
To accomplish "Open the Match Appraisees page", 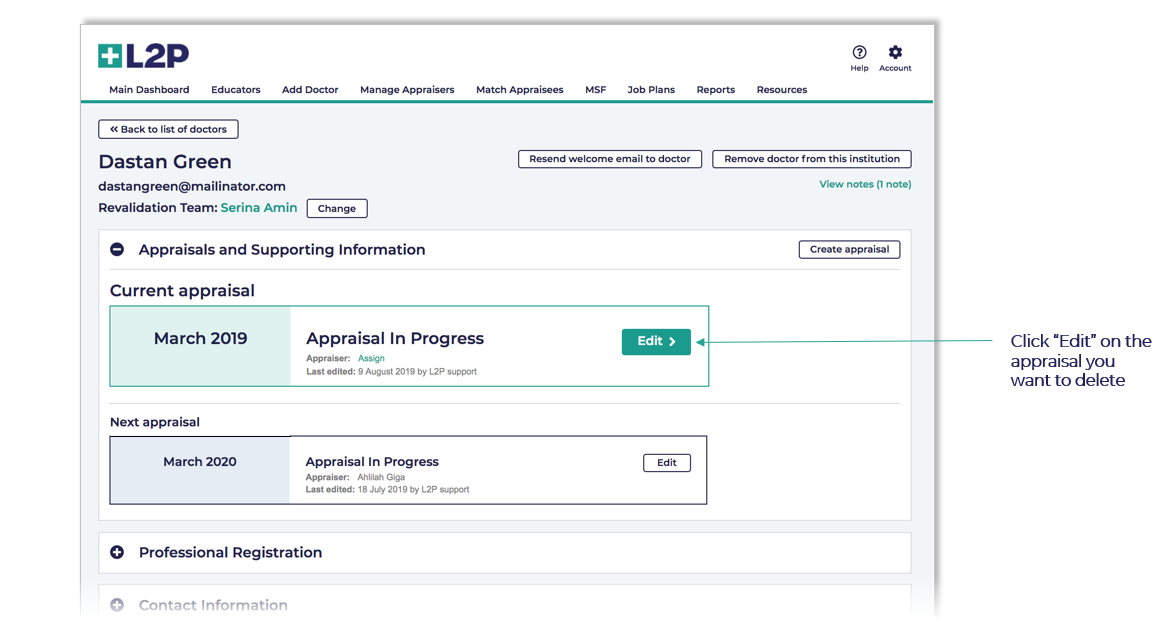I will click(519, 90).
